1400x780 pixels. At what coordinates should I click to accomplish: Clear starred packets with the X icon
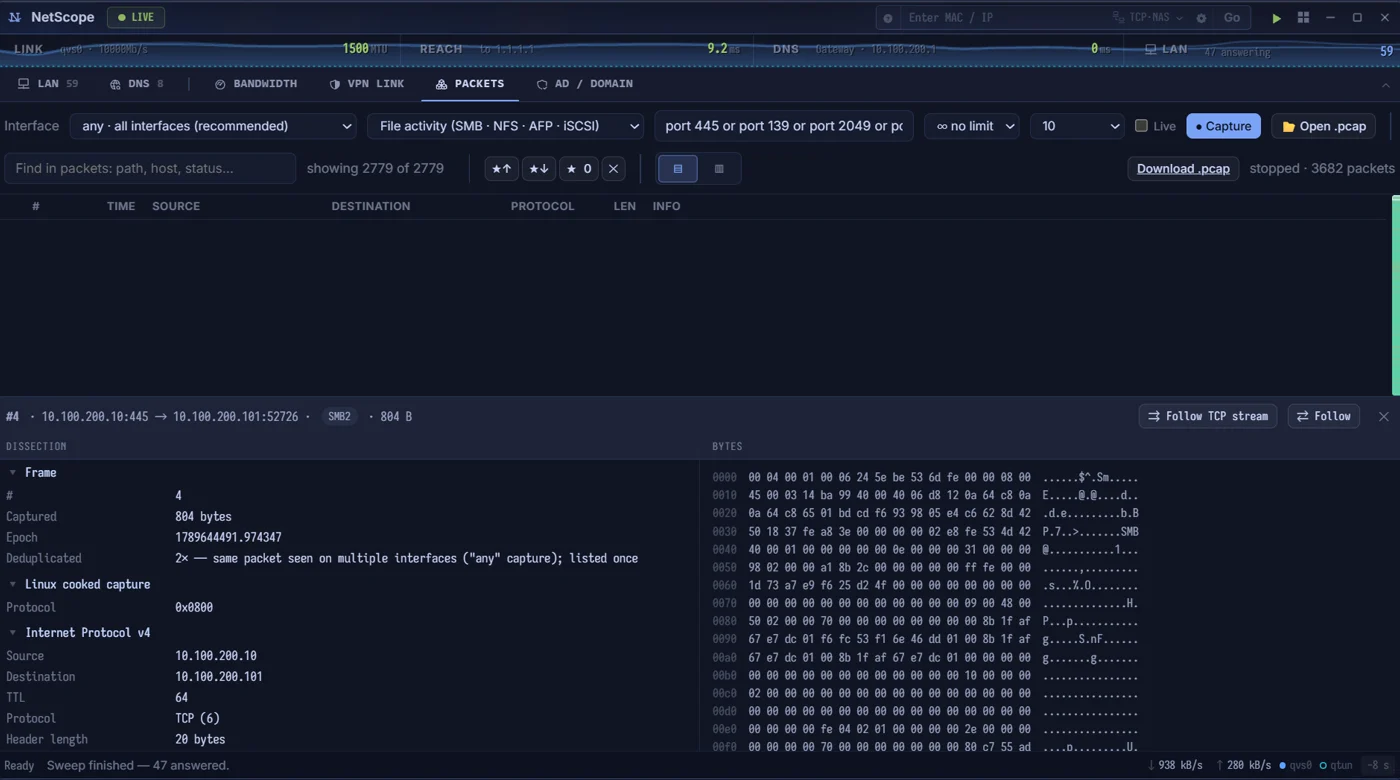coord(614,169)
